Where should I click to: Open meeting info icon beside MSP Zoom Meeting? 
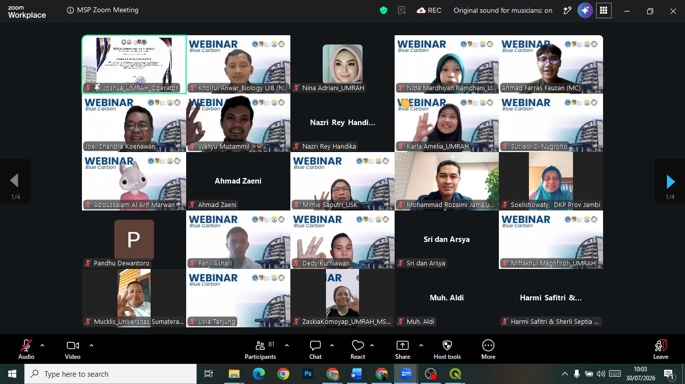[70, 10]
